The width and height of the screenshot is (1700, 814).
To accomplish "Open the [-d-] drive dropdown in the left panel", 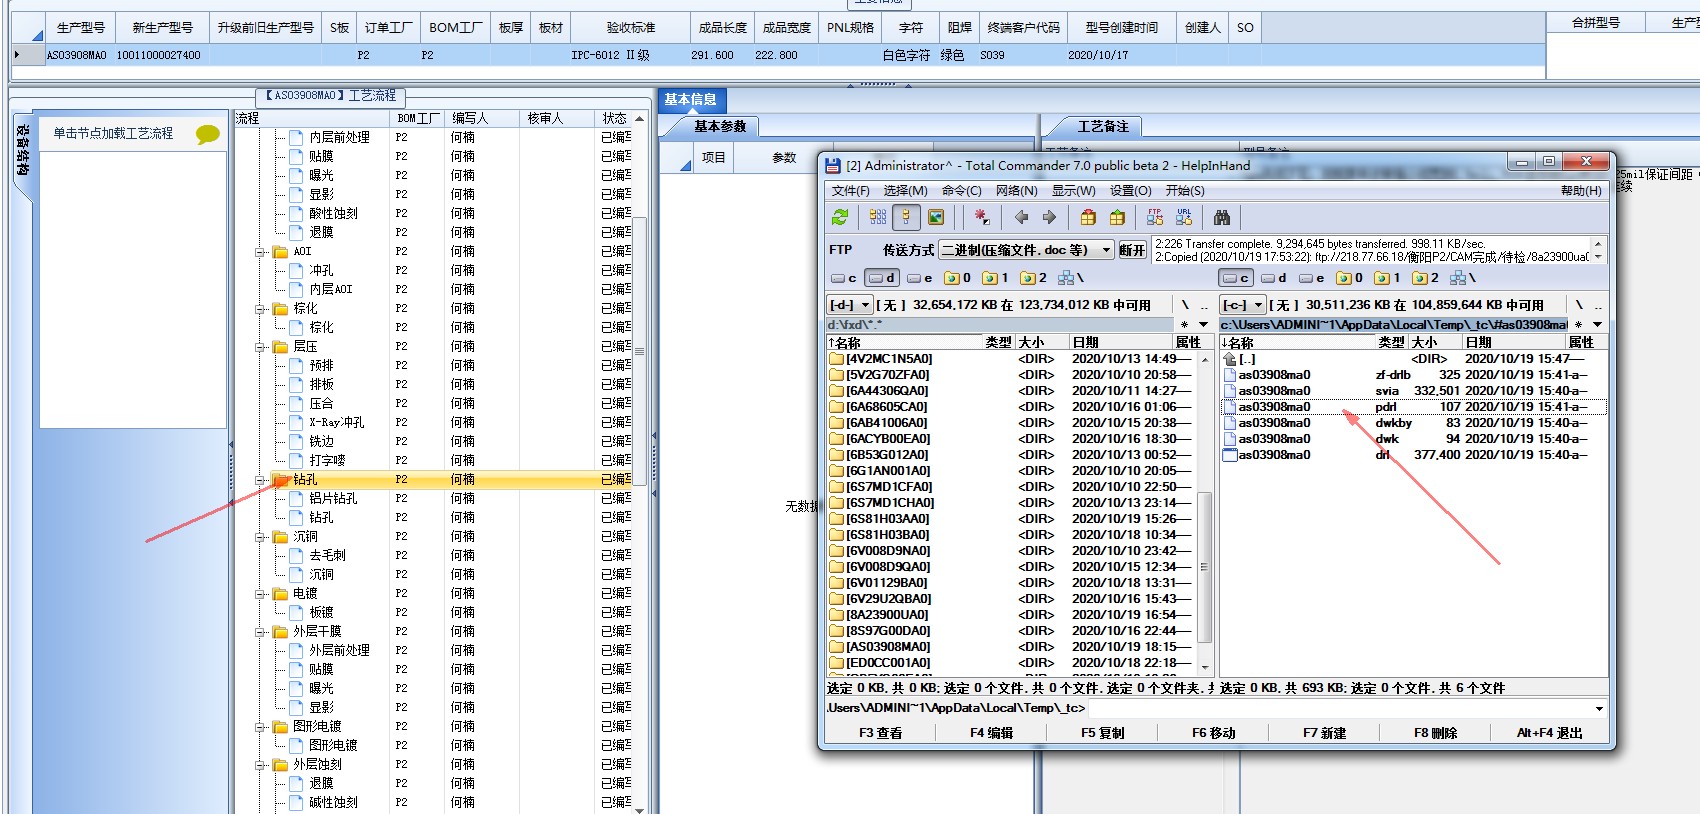I will [x=850, y=305].
